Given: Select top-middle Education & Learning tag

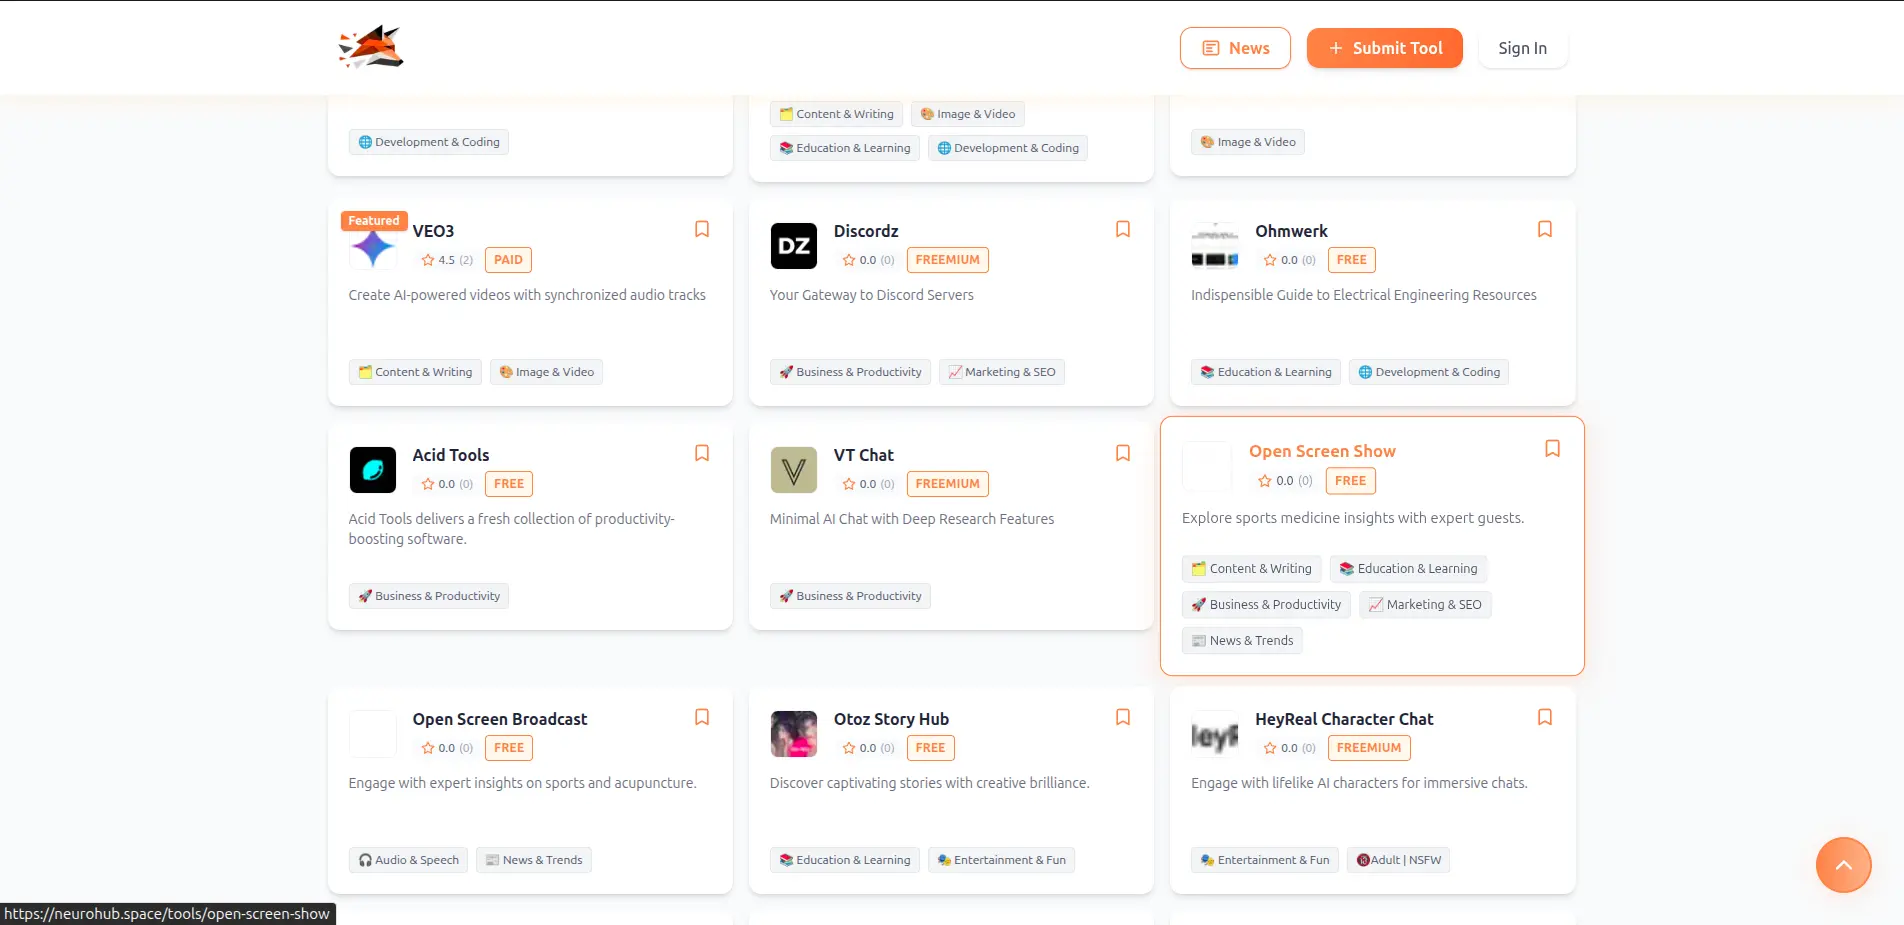Looking at the screenshot, I should [845, 148].
